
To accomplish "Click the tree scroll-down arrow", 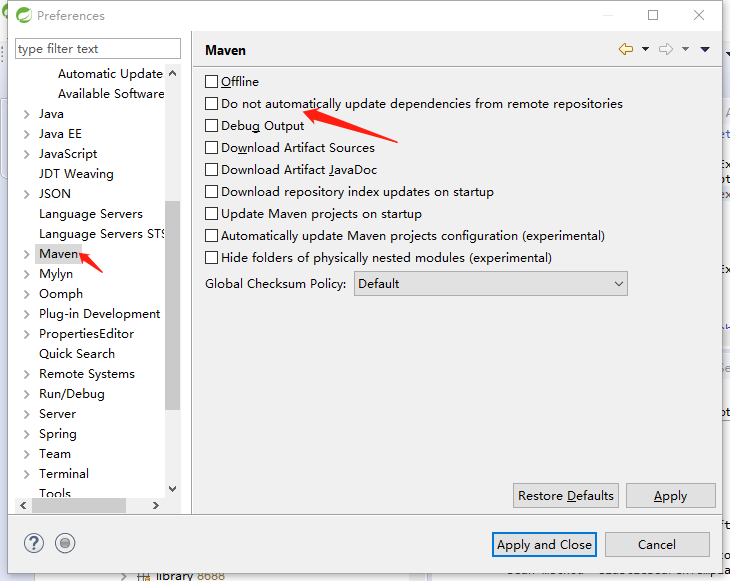I will click(x=172, y=489).
